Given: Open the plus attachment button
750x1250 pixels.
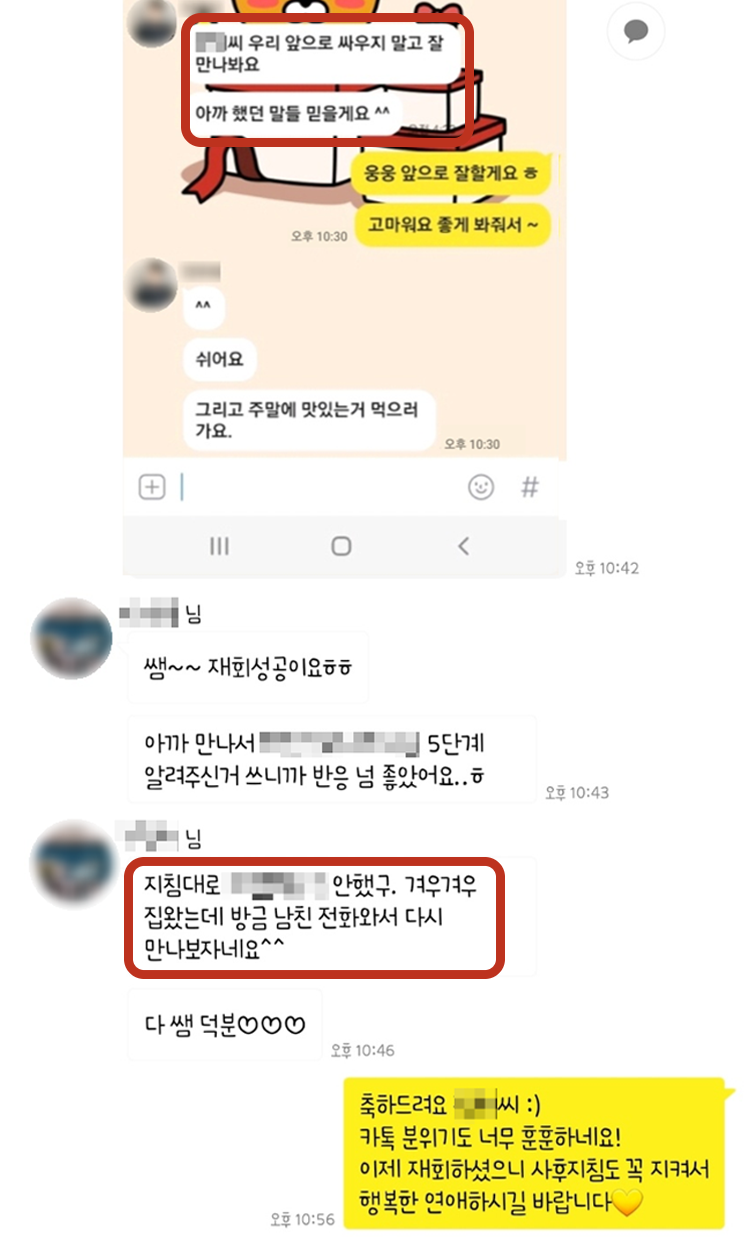Looking at the screenshot, I should pyautogui.click(x=151, y=487).
